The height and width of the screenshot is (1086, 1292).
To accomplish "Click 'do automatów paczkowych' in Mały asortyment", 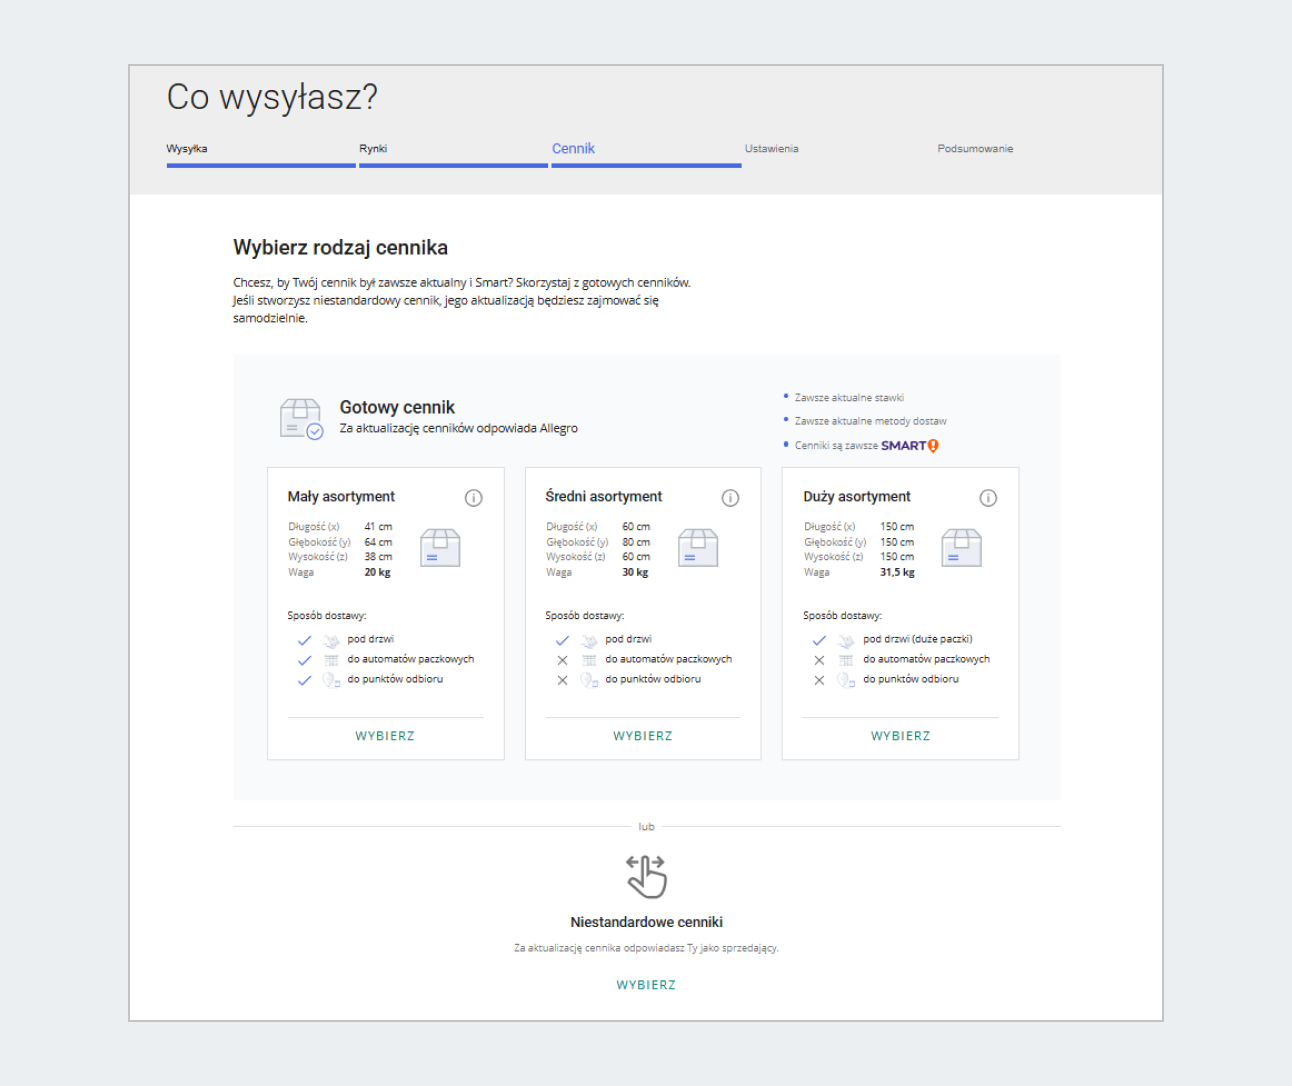I will coord(411,660).
